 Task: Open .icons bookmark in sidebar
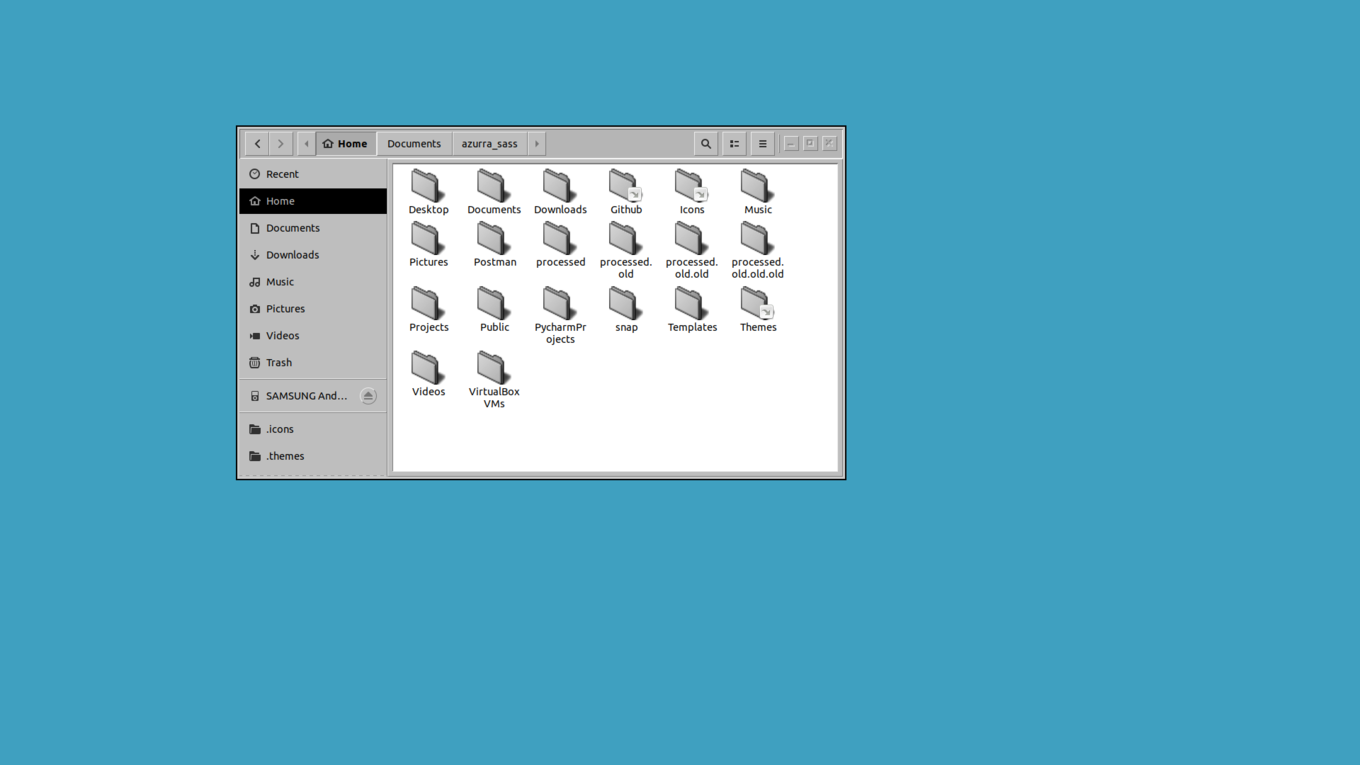point(313,429)
